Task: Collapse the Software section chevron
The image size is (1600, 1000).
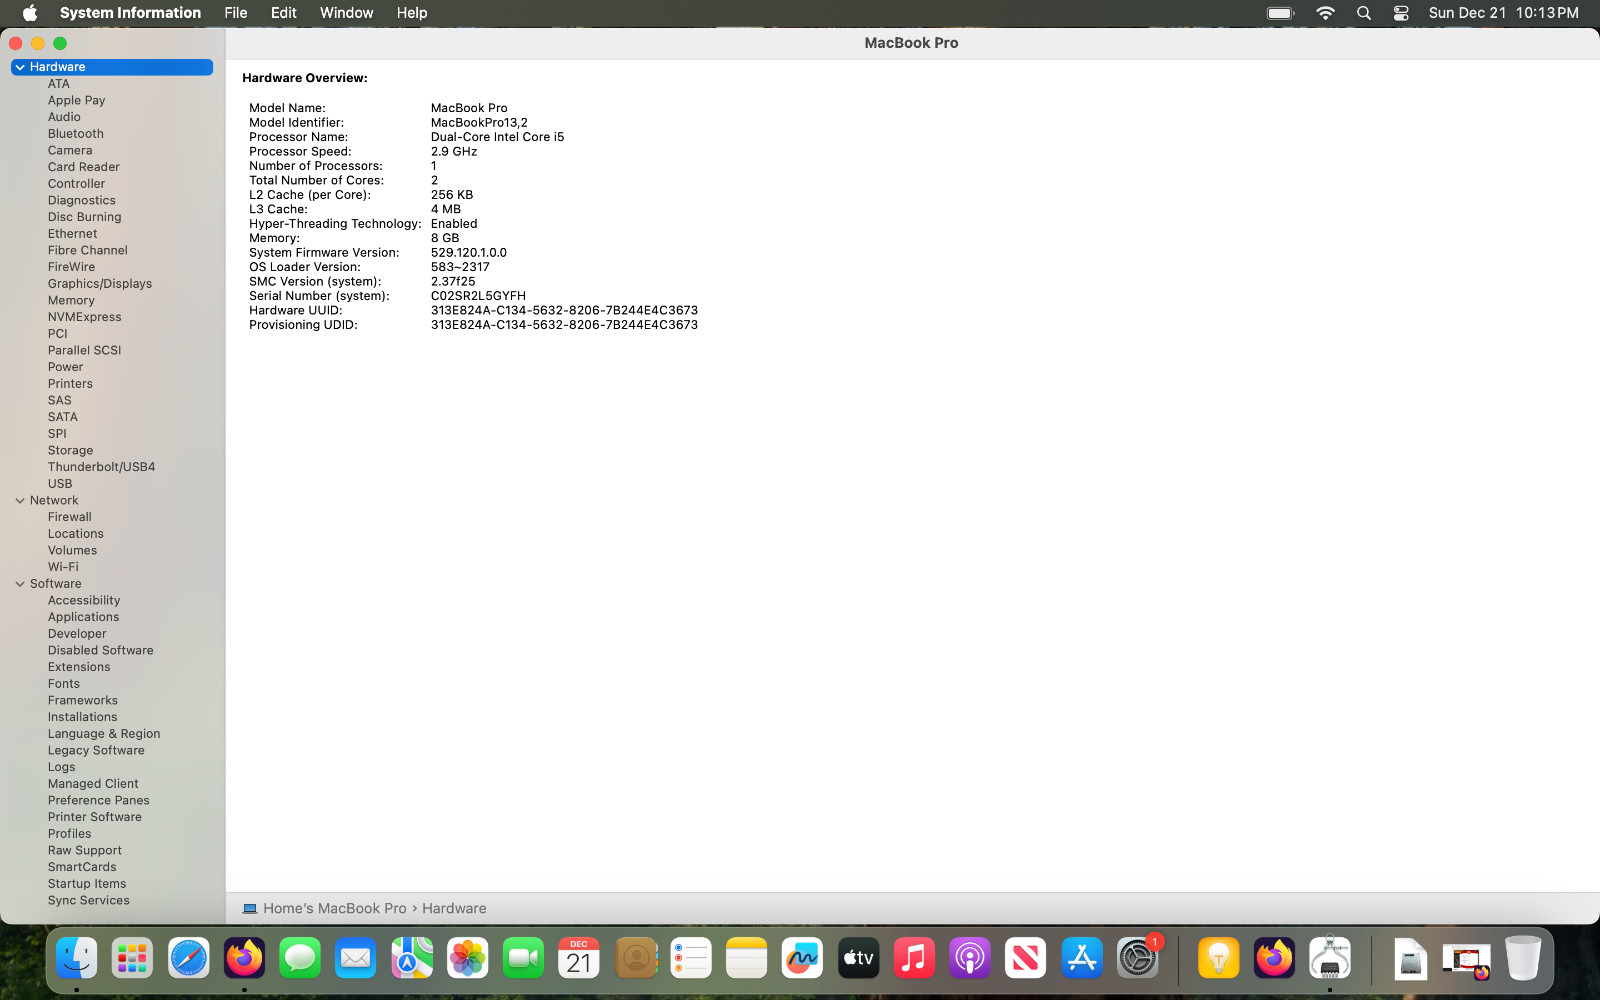Action: 20,584
